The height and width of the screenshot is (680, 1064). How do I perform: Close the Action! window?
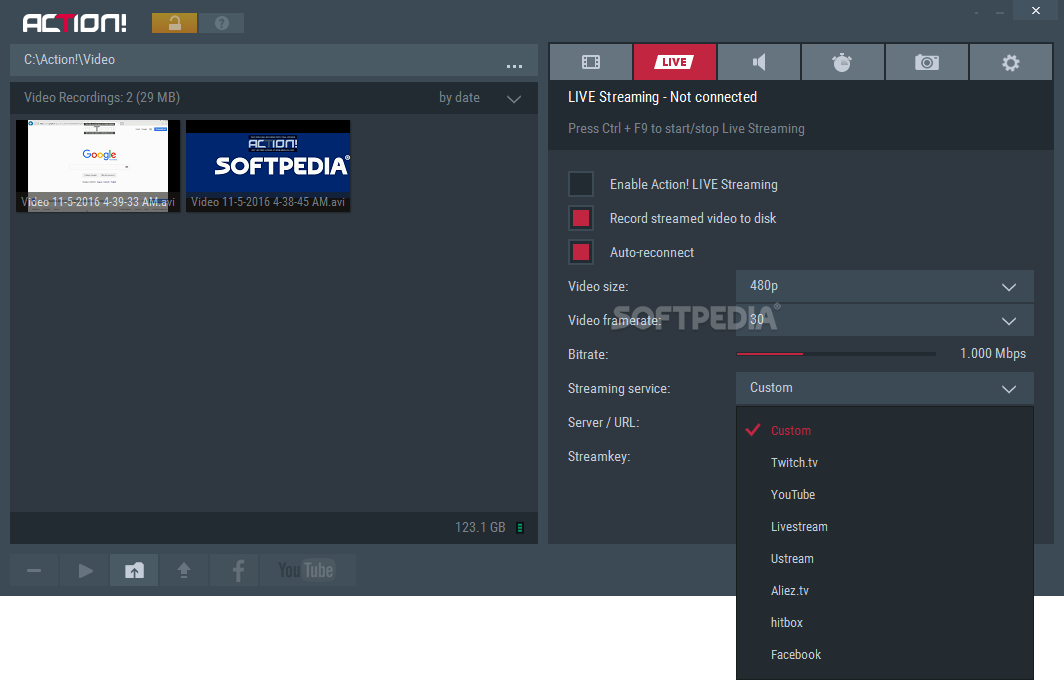point(1036,10)
